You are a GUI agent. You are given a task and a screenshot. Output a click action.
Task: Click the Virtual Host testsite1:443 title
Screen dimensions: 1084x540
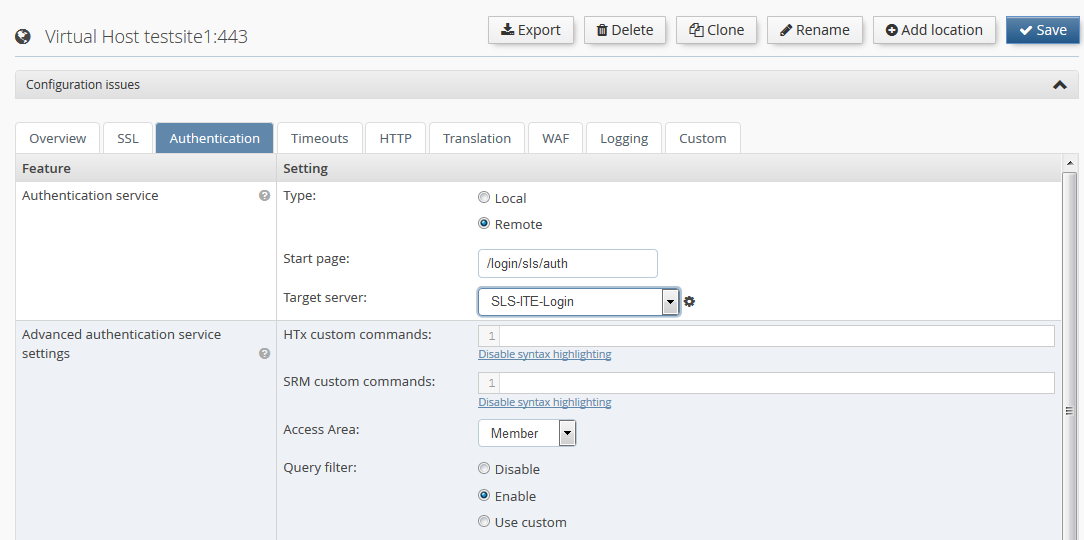point(146,36)
